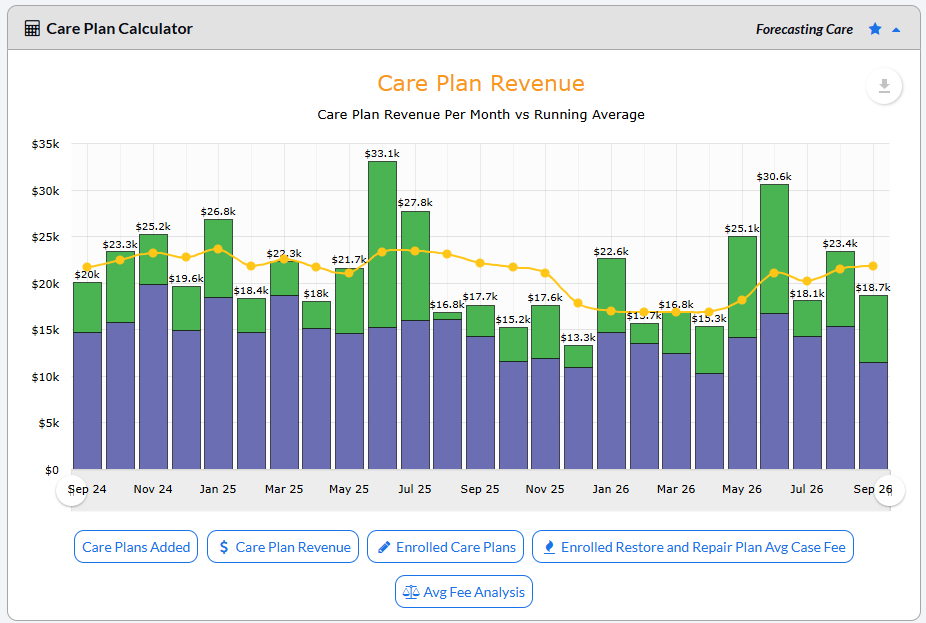Select the $15.2k bar label

(513, 319)
